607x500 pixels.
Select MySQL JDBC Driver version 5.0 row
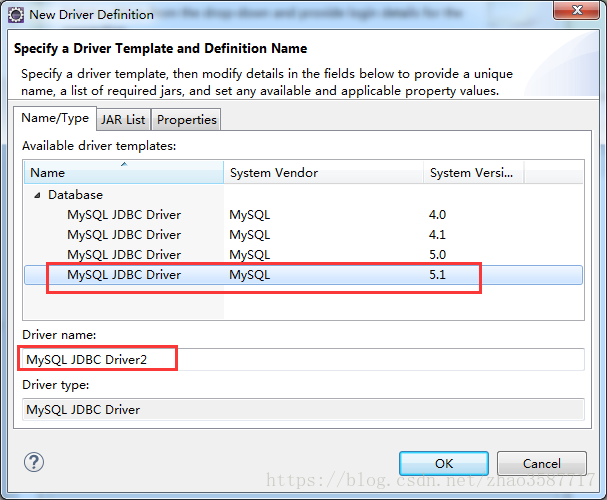[304, 255]
